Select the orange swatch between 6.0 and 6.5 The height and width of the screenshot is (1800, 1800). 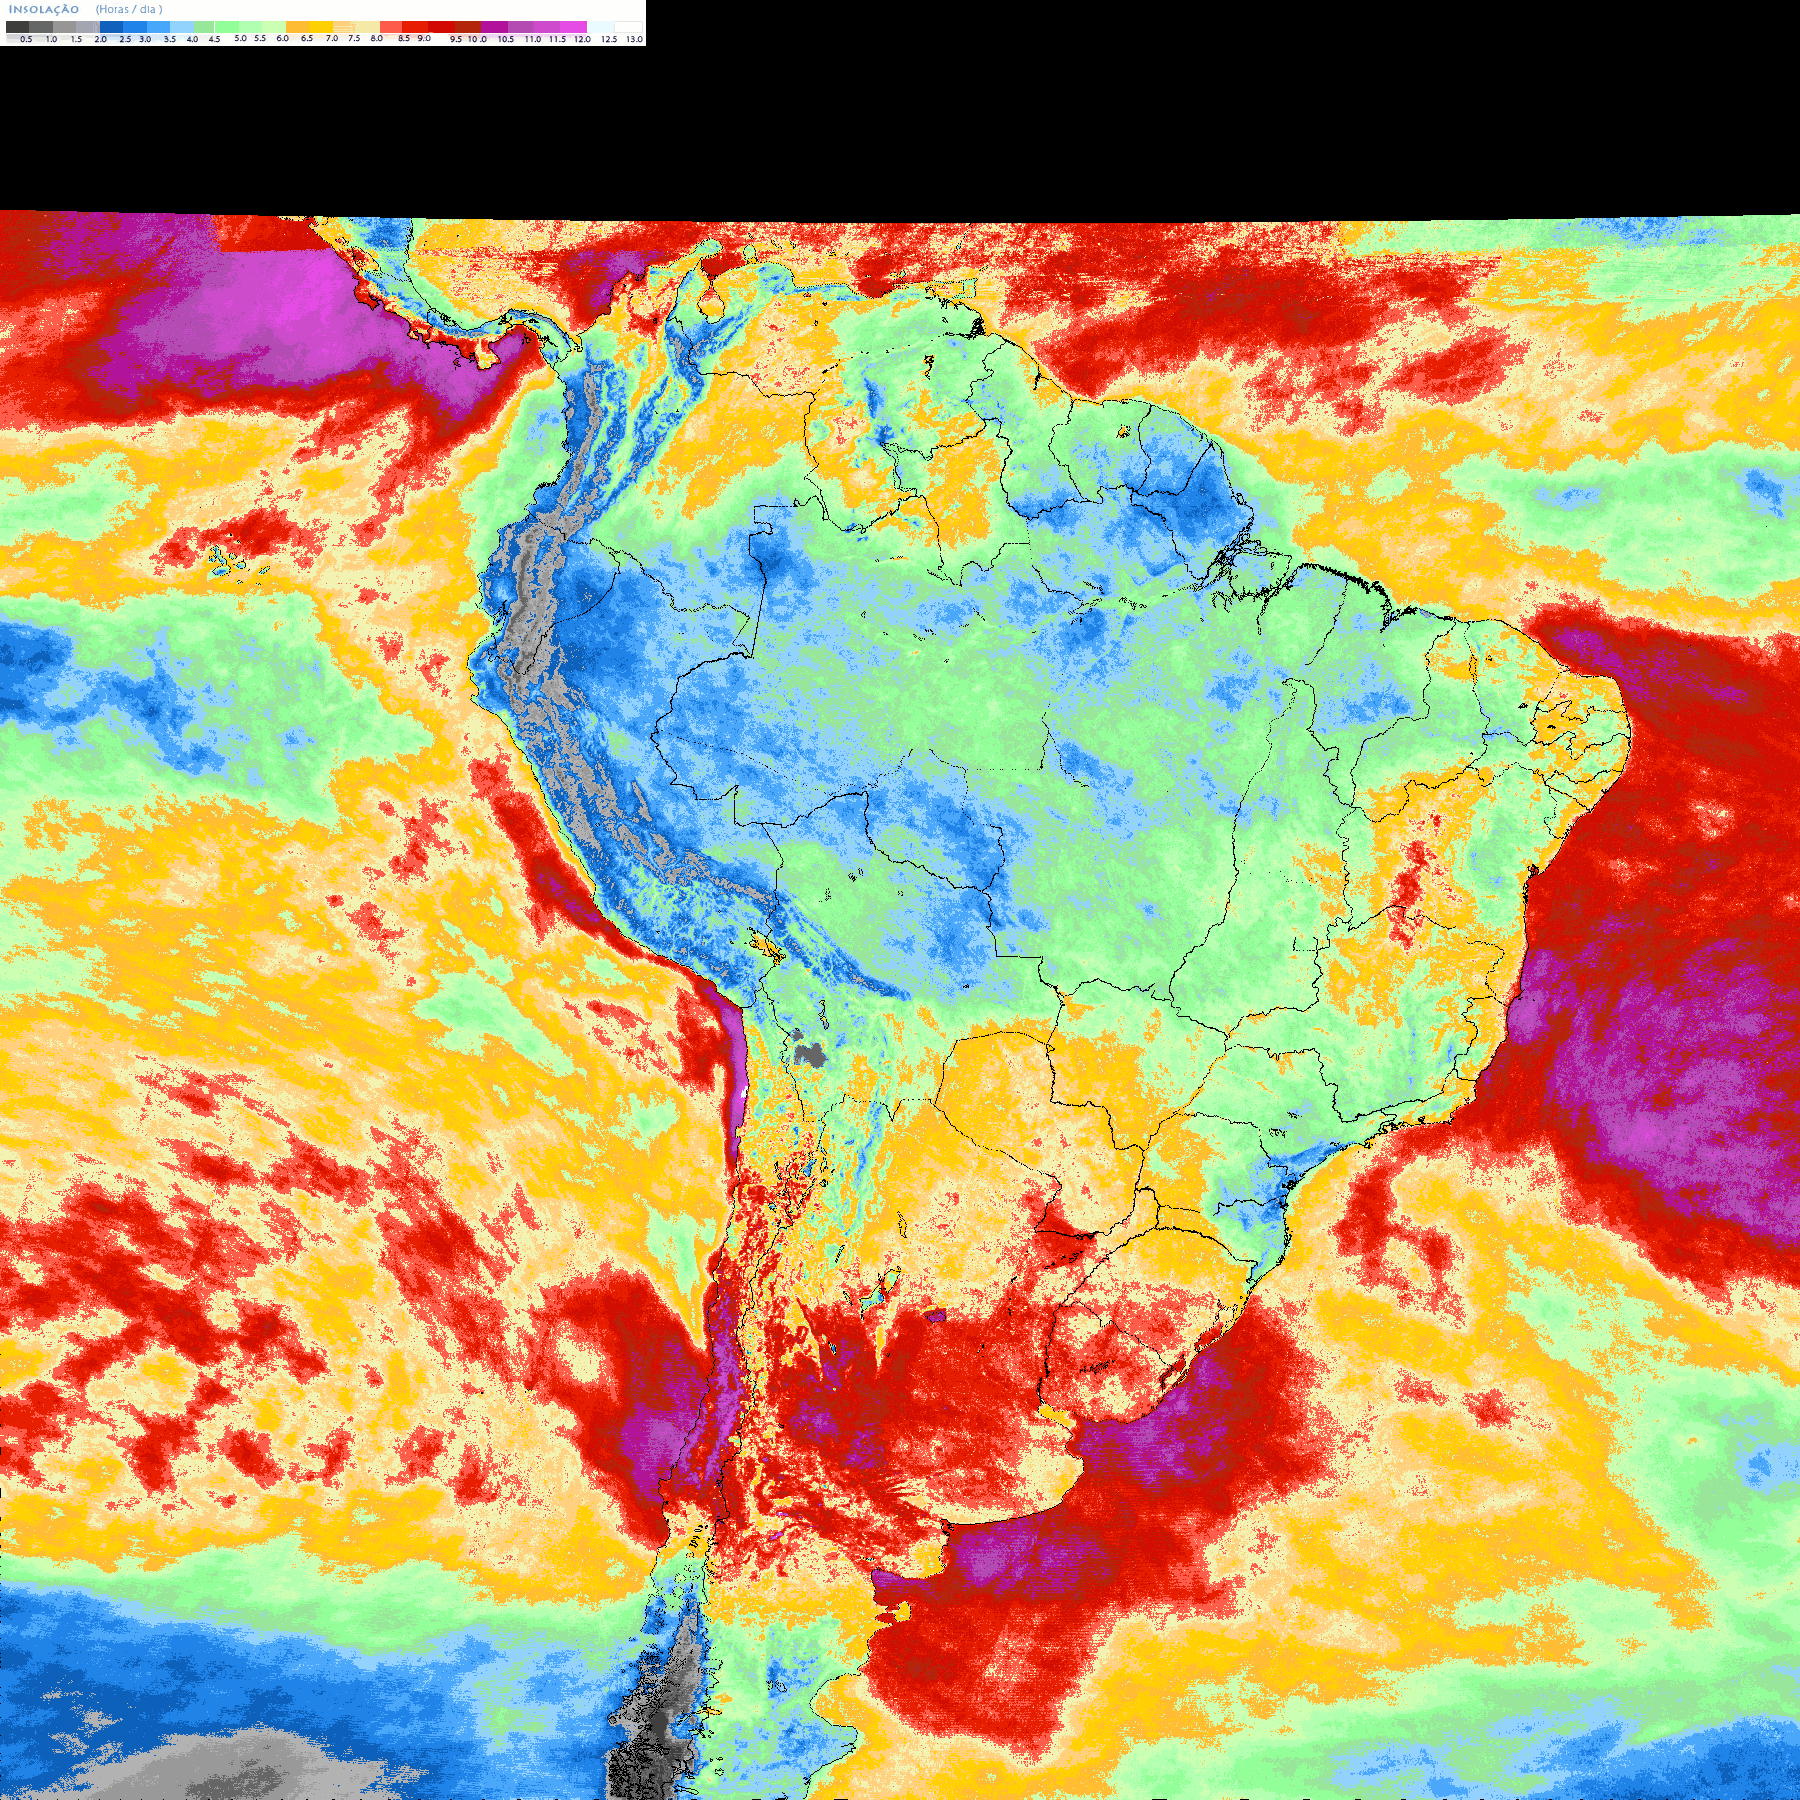click(298, 27)
